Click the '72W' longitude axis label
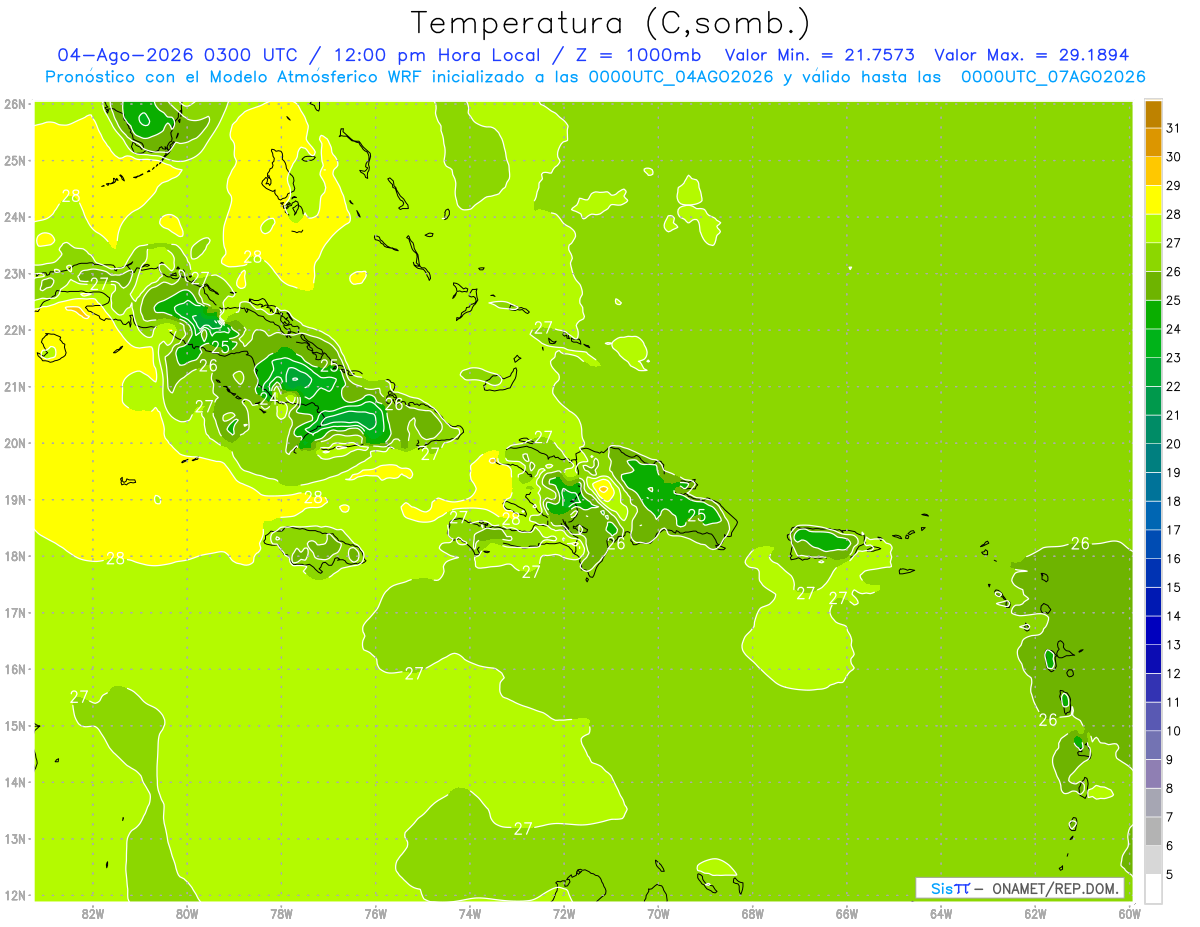Viewport: 1200px width, 927px height. click(563, 913)
